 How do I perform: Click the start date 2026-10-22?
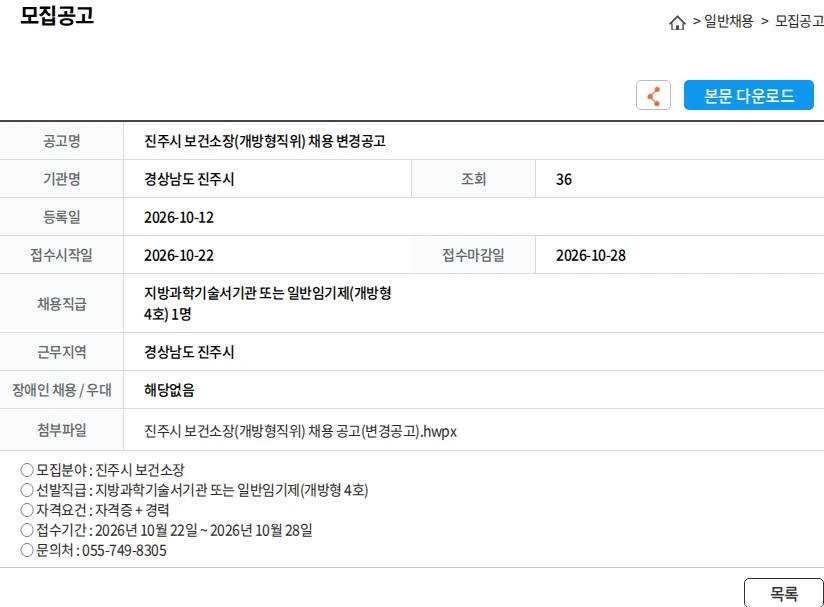pos(179,255)
